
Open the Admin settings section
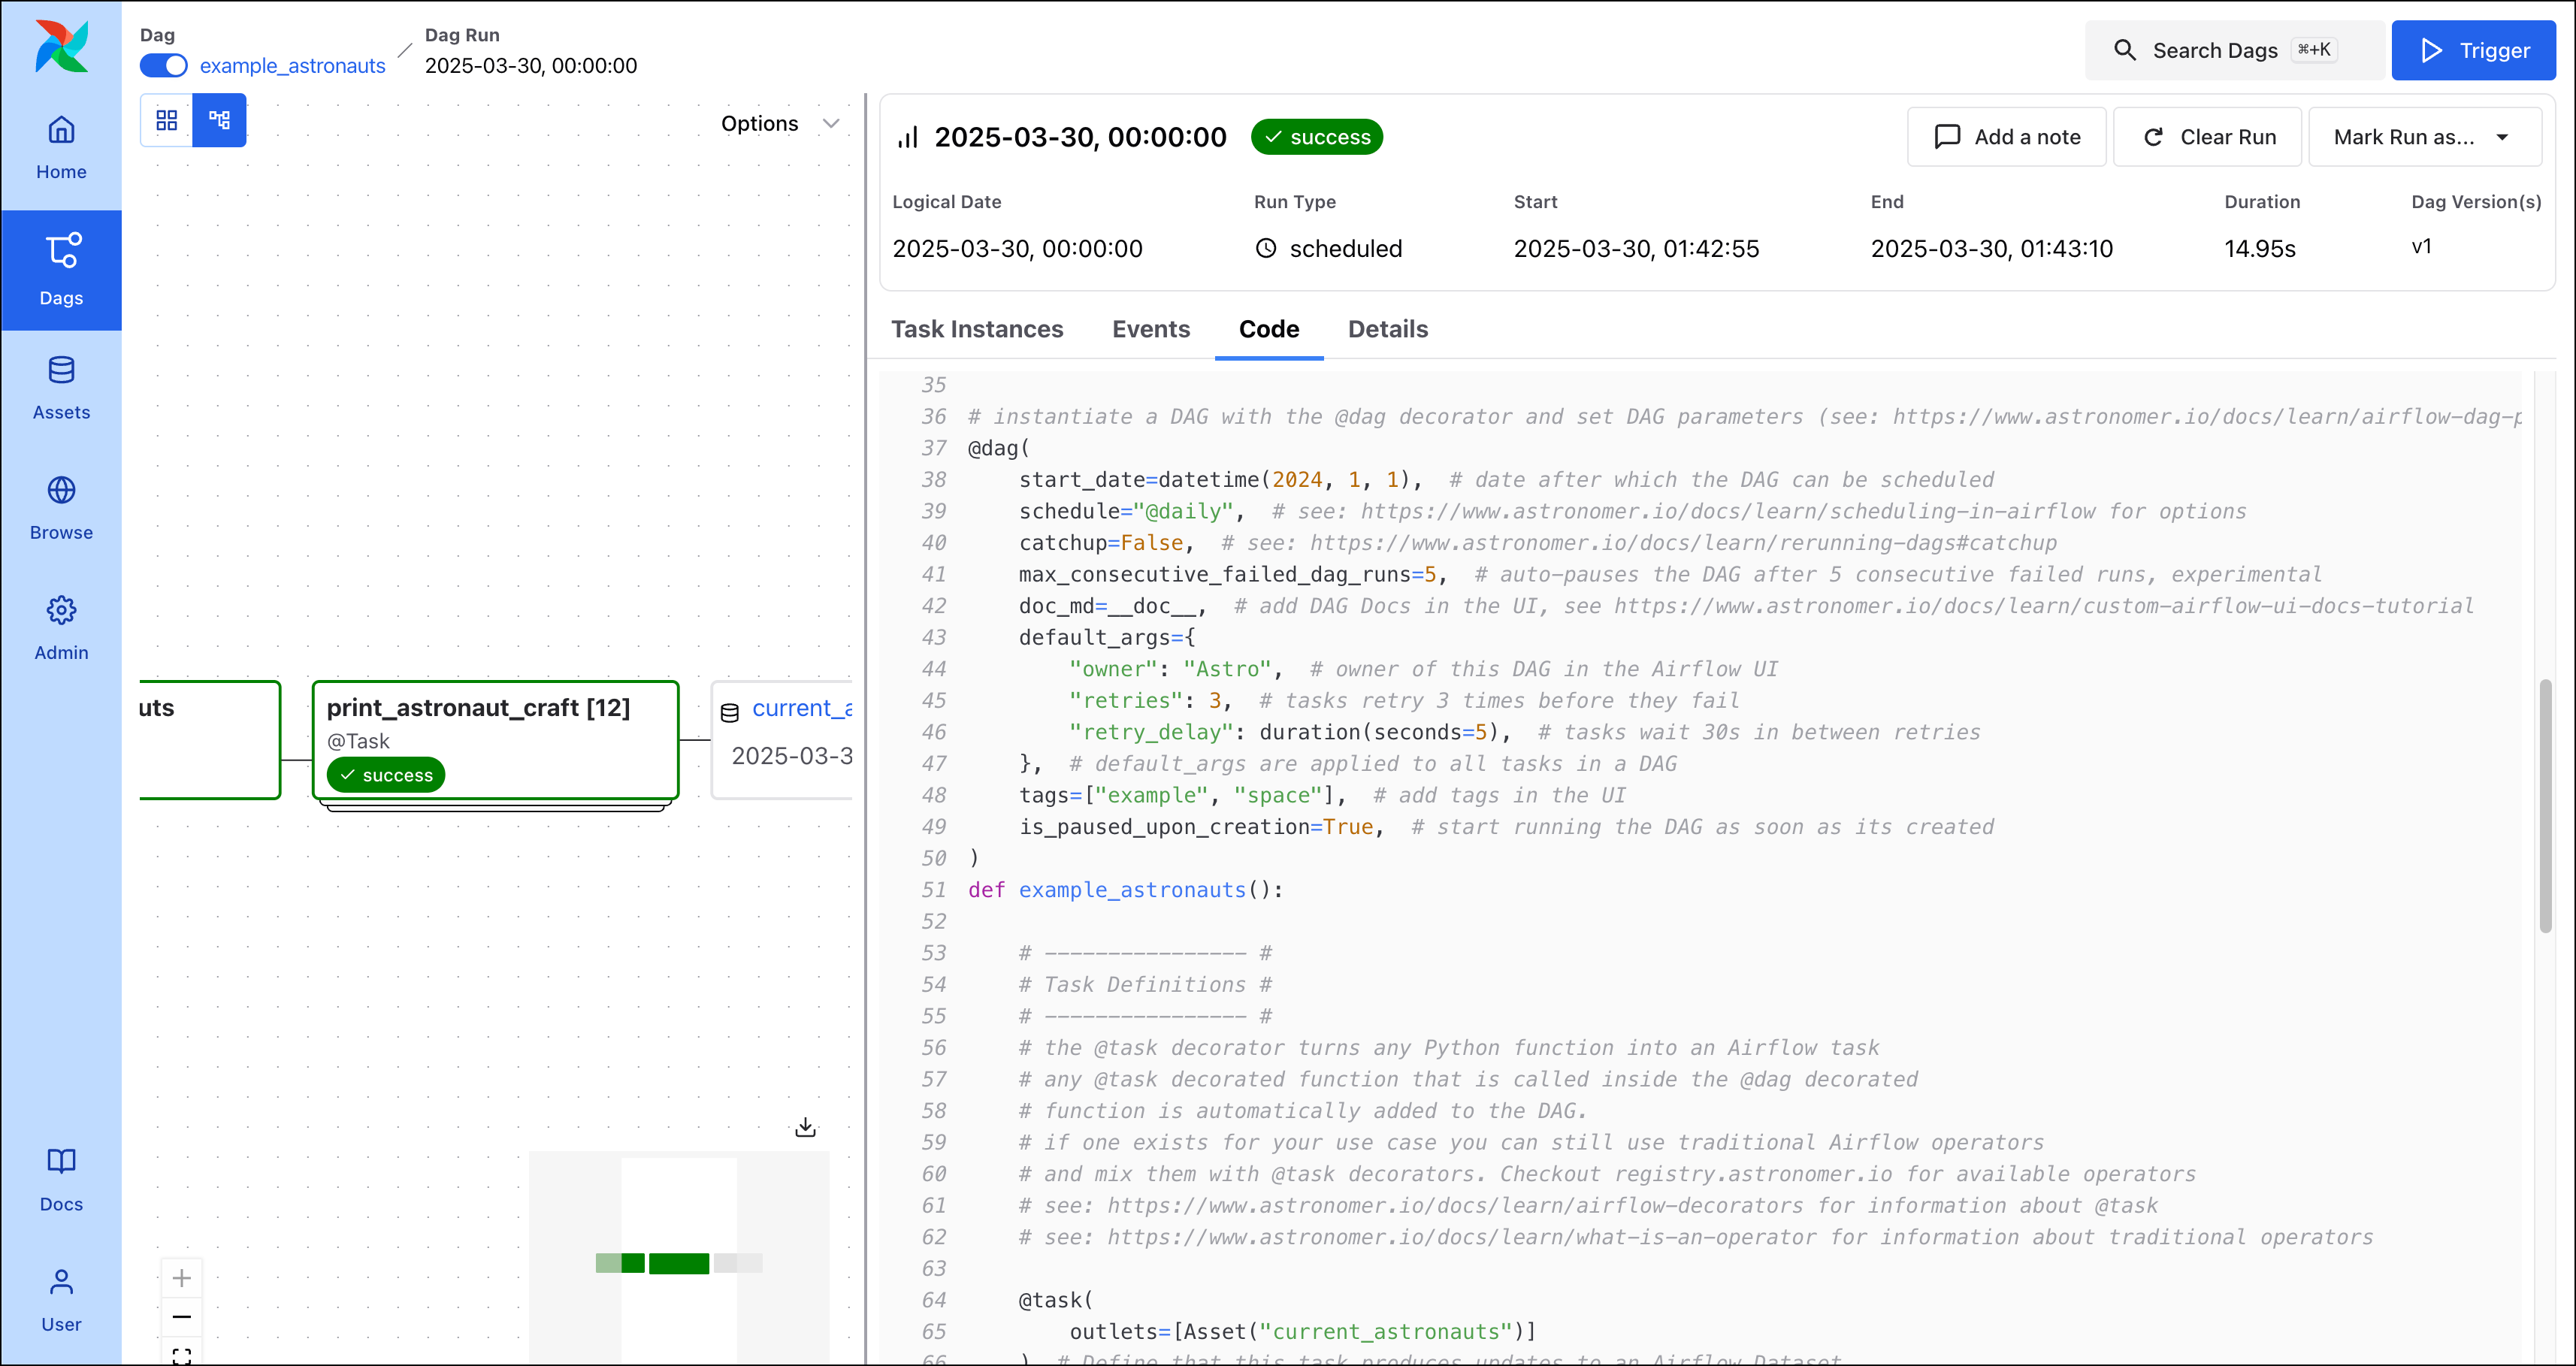pyautogui.click(x=61, y=626)
